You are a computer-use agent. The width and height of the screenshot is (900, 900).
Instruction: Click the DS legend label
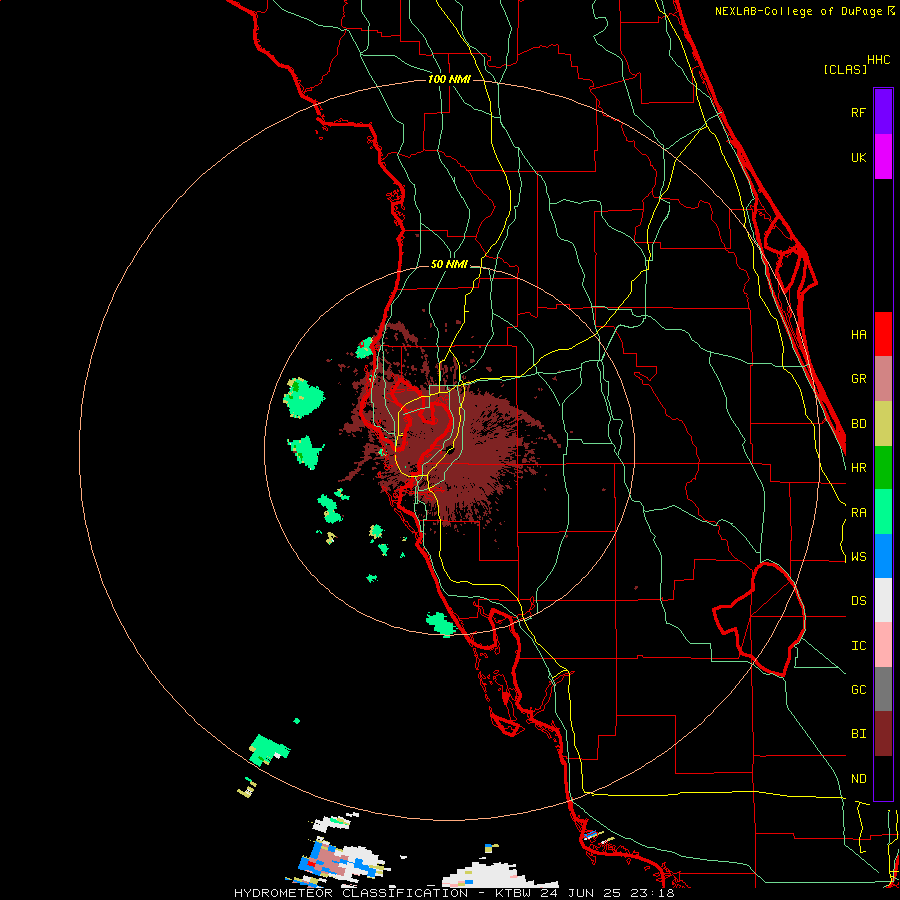(858, 601)
